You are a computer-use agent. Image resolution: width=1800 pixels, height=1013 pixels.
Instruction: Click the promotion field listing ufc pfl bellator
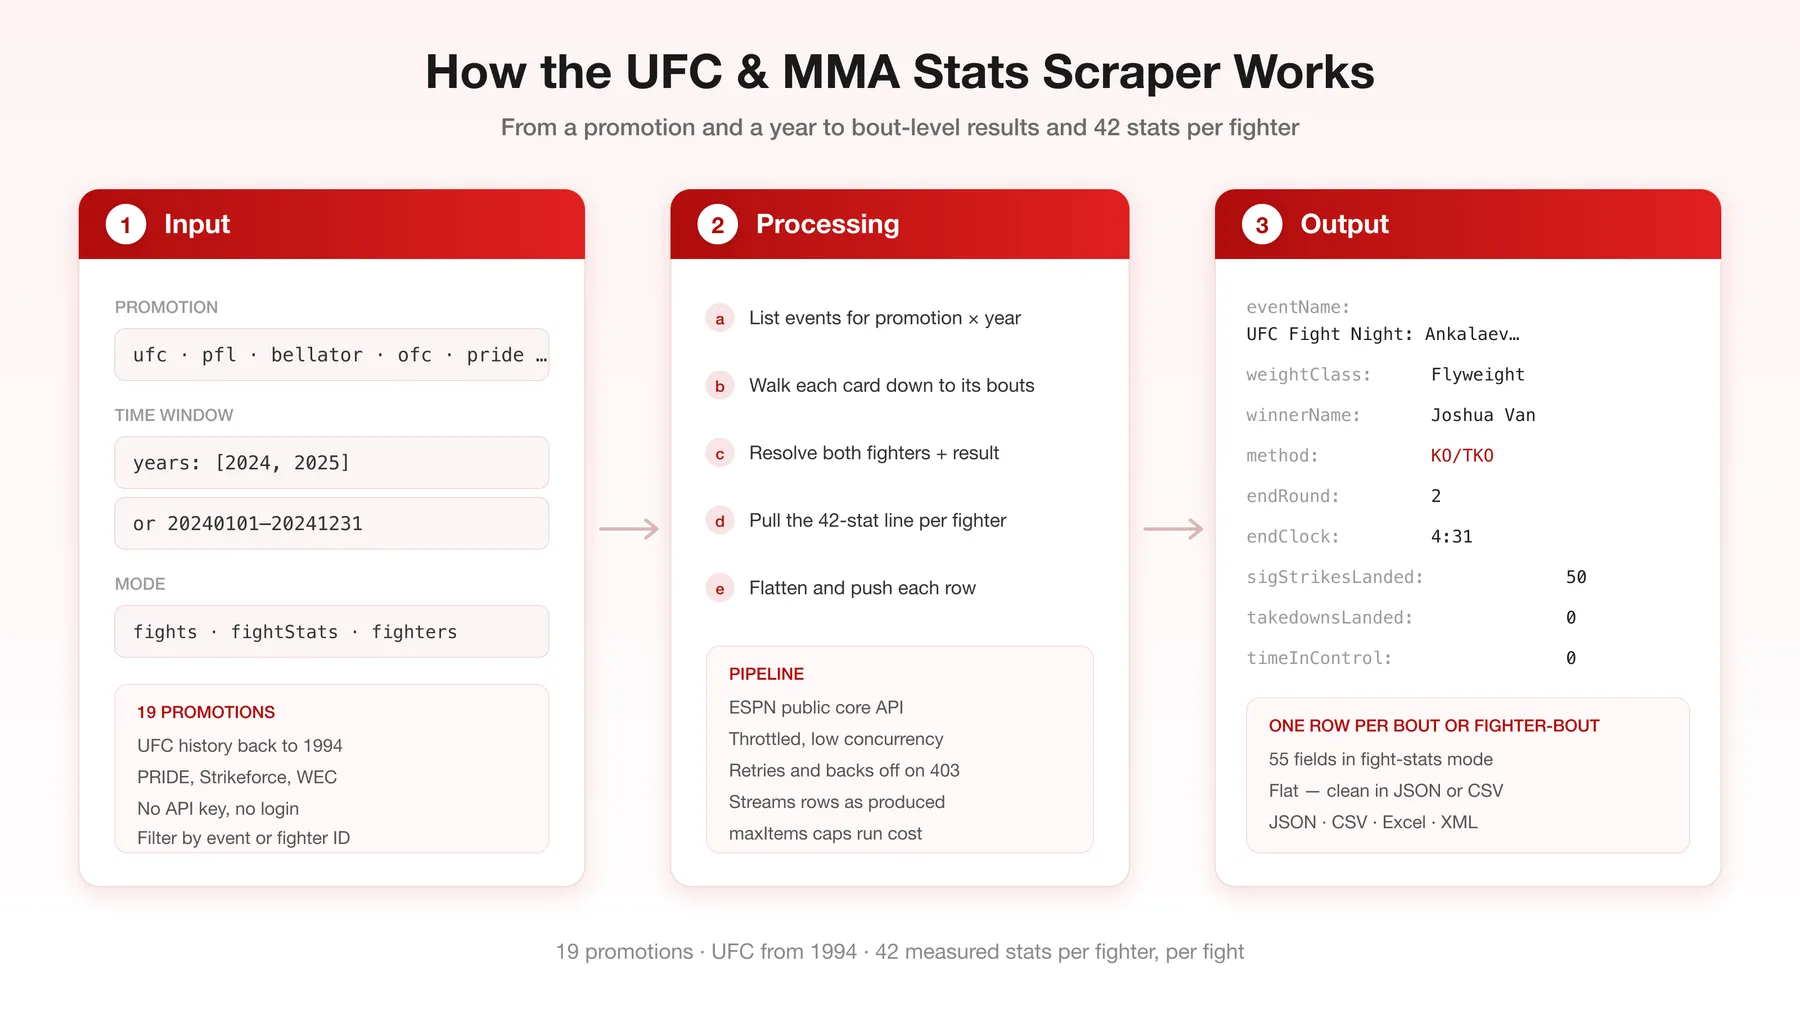click(x=332, y=355)
